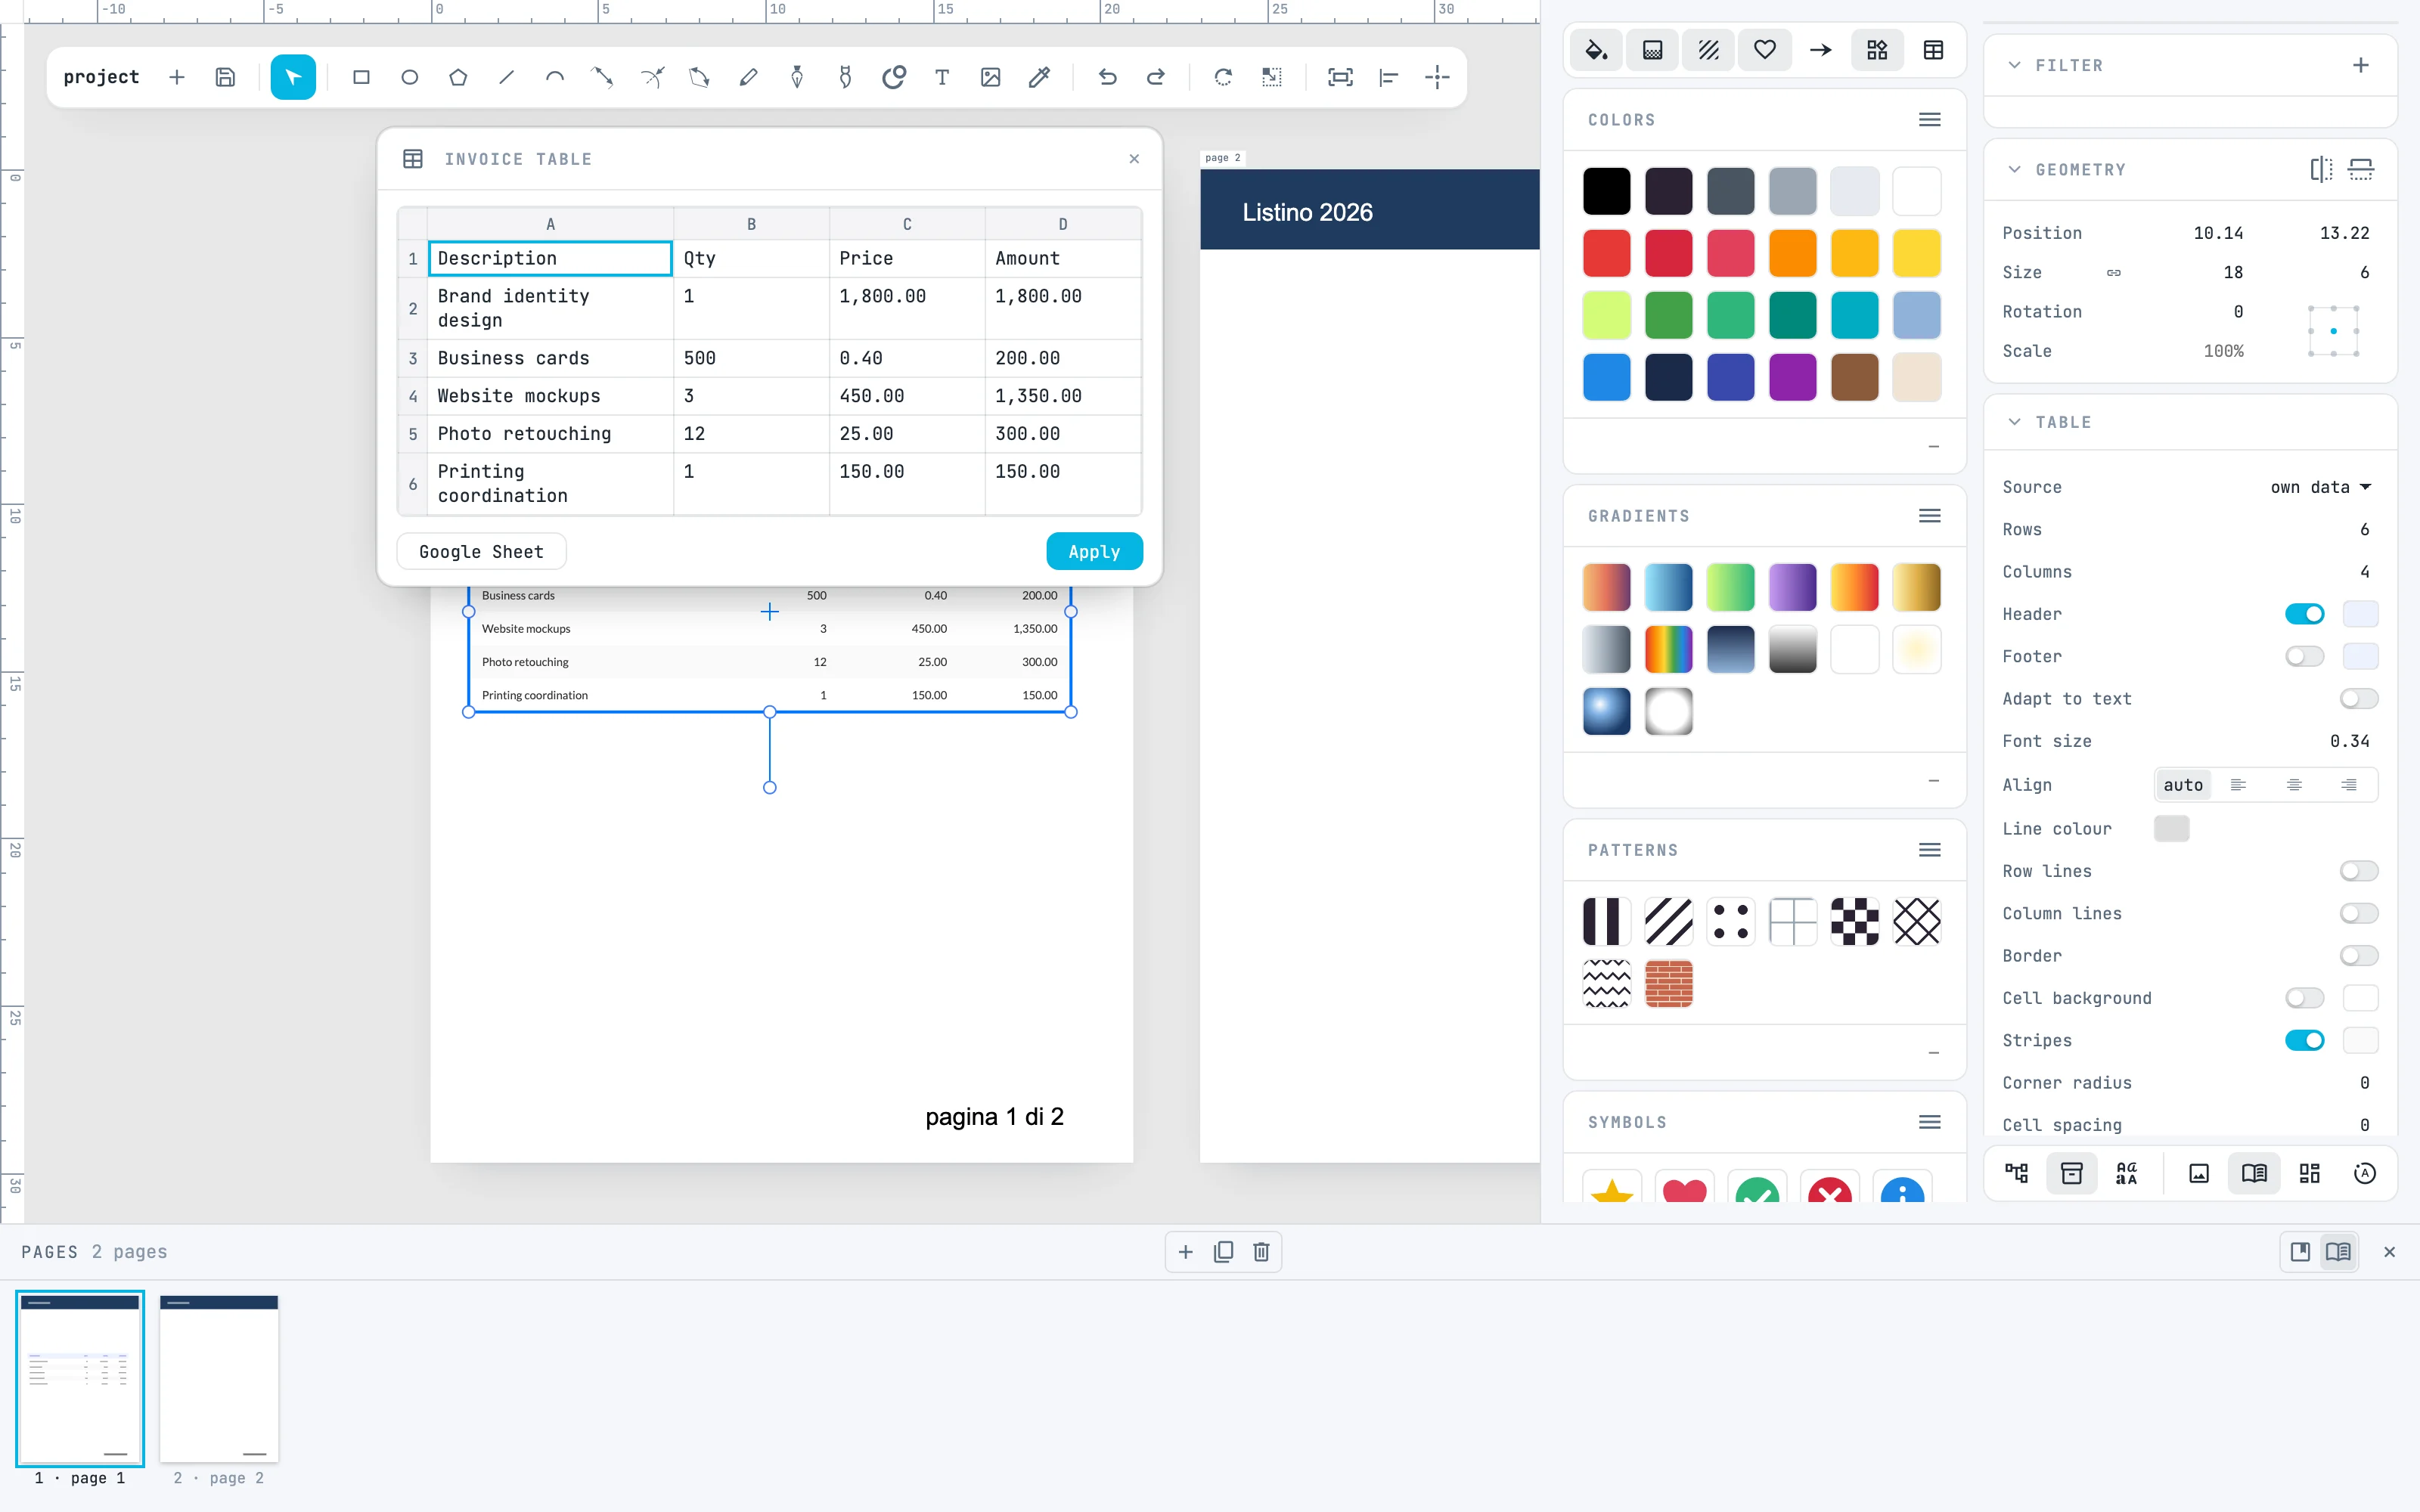Image resolution: width=2420 pixels, height=1512 pixels.
Task: Turn off the Header toggle
Action: (2304, 614)
